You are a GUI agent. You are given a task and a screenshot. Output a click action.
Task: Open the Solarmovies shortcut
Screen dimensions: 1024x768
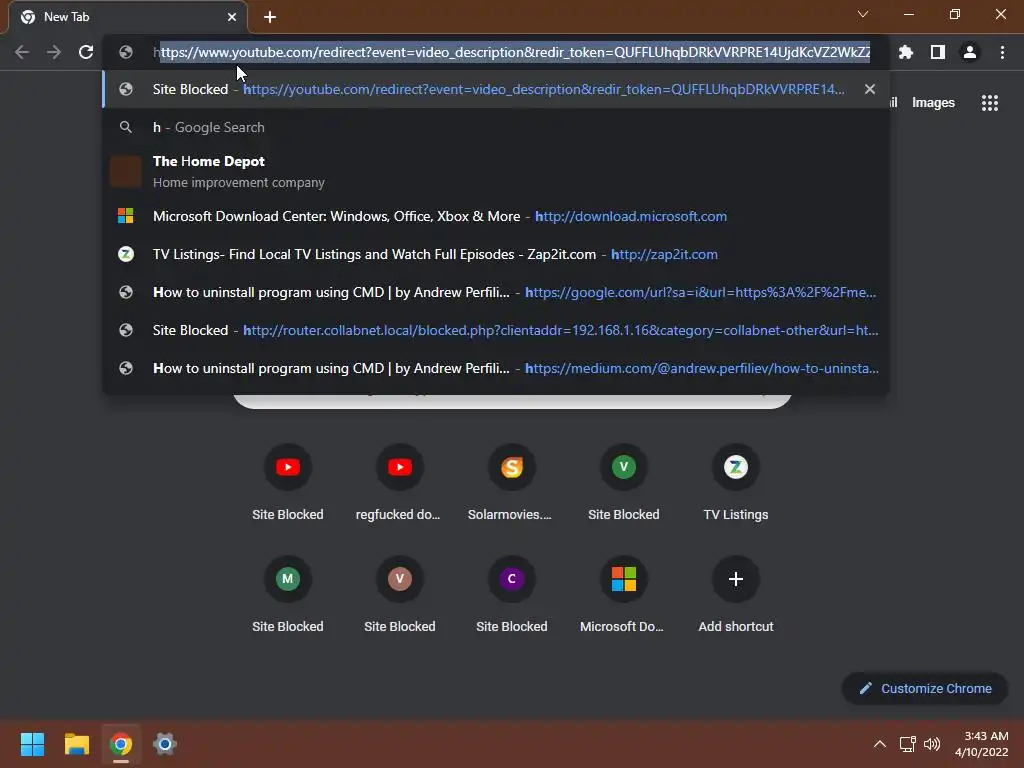511,483
